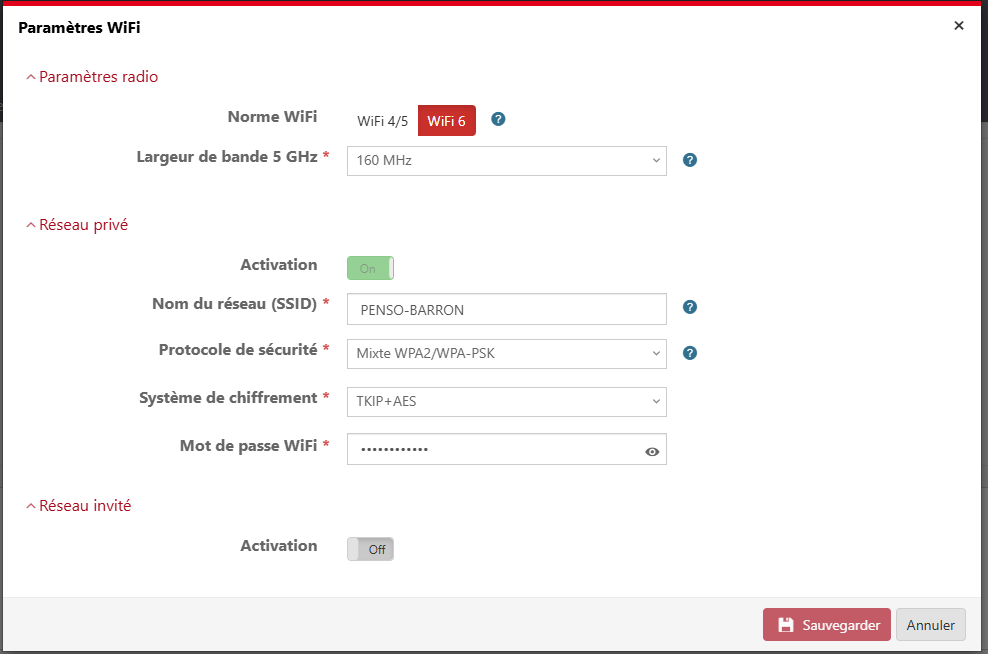
Task: Open Système de chiffrement dropdown
Action: (506, 401)
